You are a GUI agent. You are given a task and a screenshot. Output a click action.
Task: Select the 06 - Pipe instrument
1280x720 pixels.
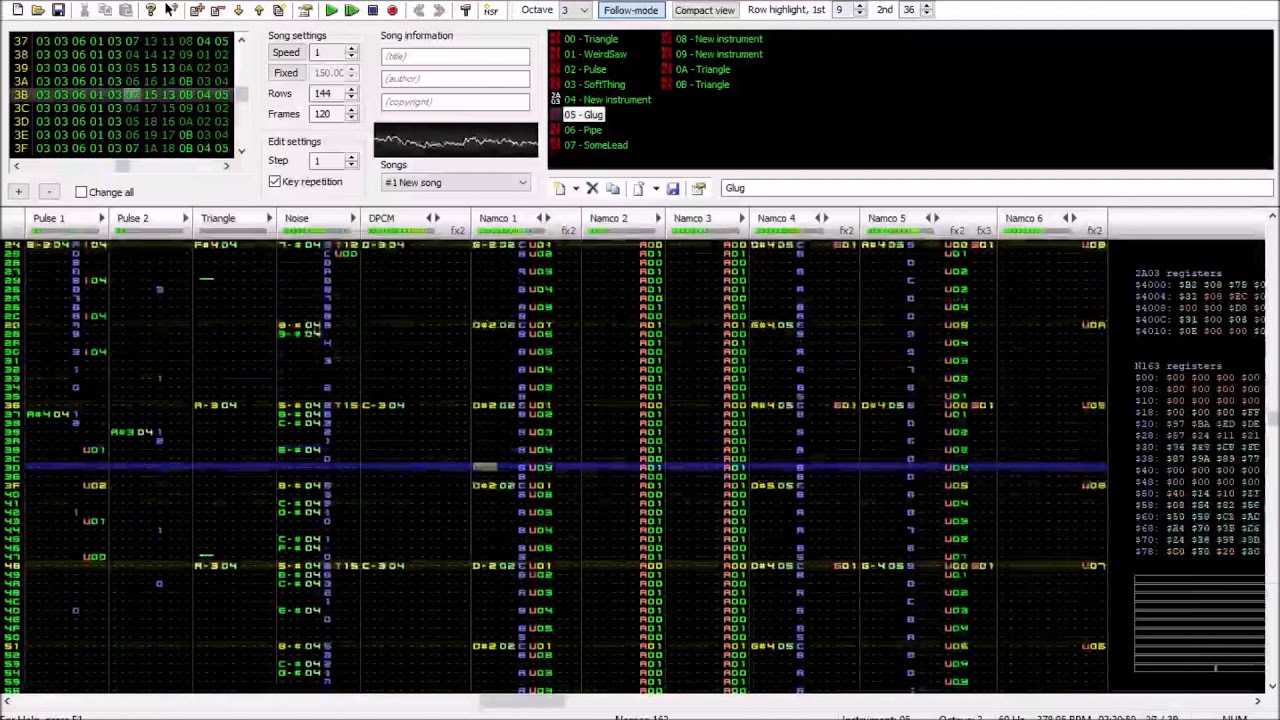(583, 130)
